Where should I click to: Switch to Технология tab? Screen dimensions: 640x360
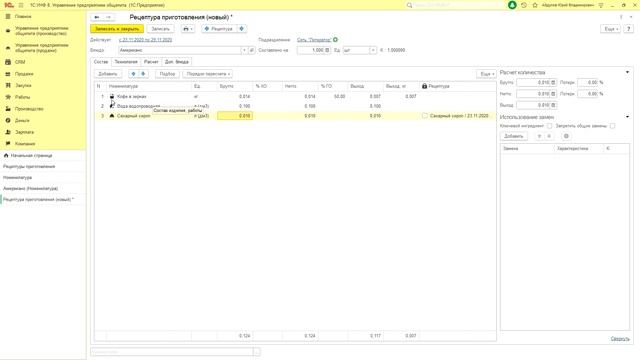(126, 62)
